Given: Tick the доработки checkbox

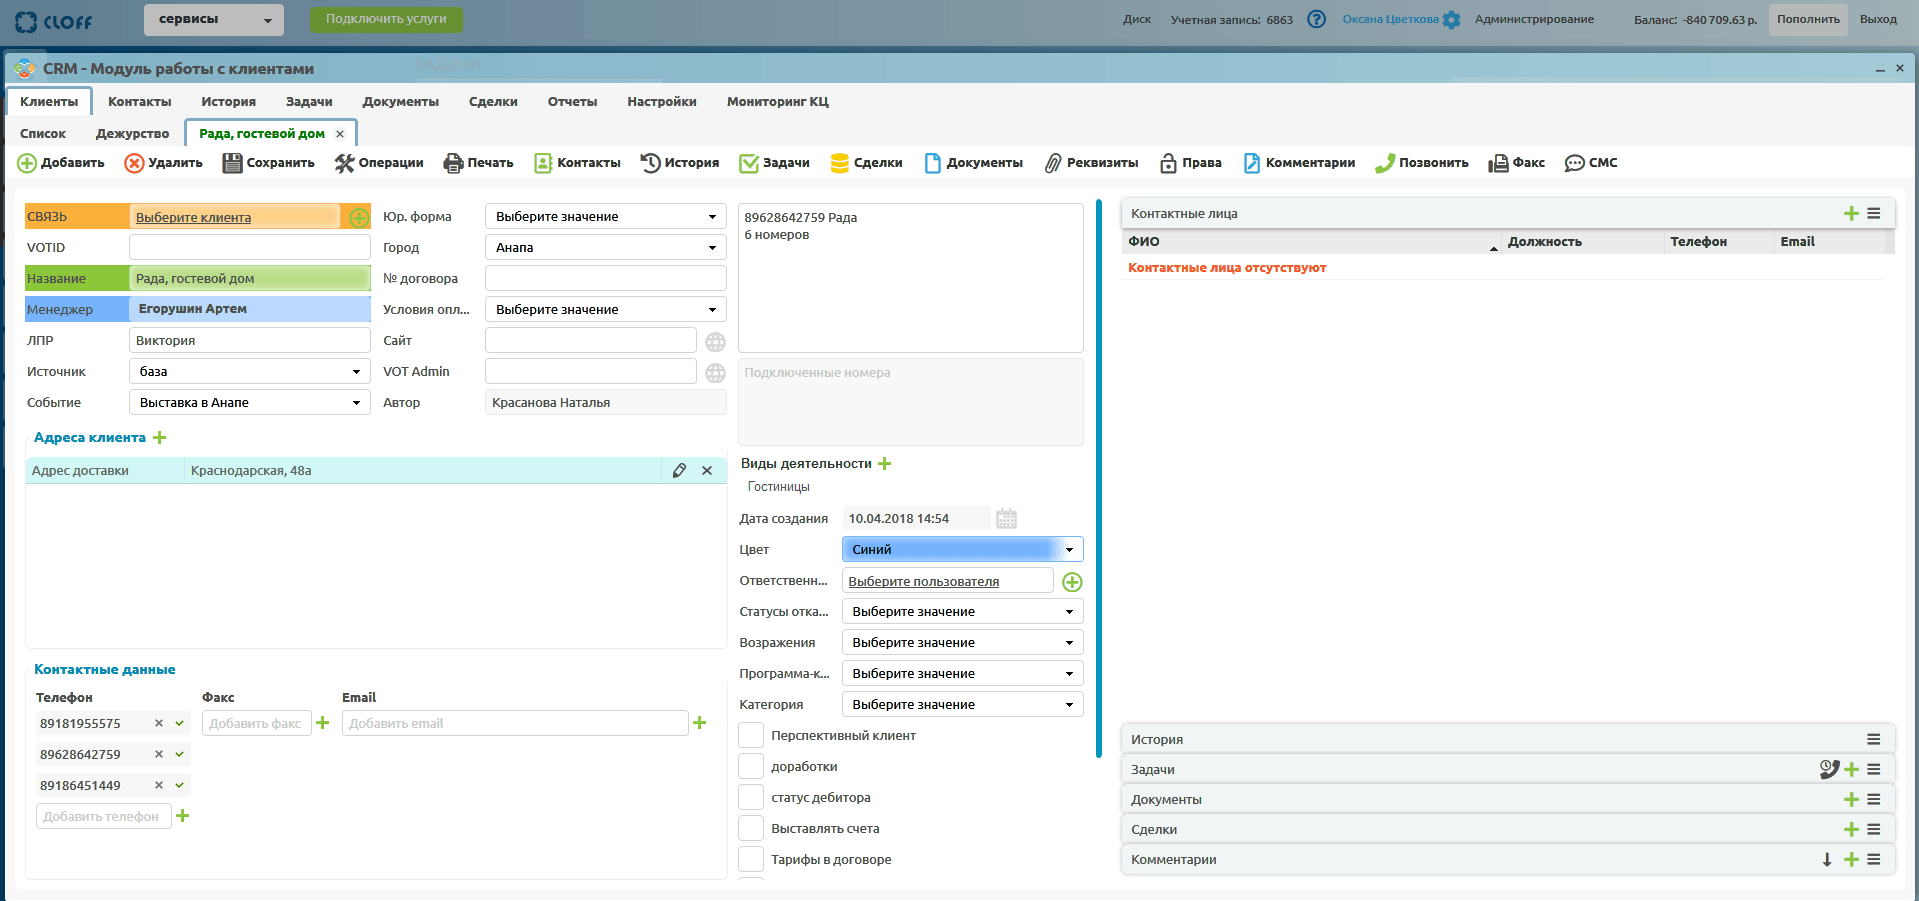Looking at the screenshot, I should [751, 767].
